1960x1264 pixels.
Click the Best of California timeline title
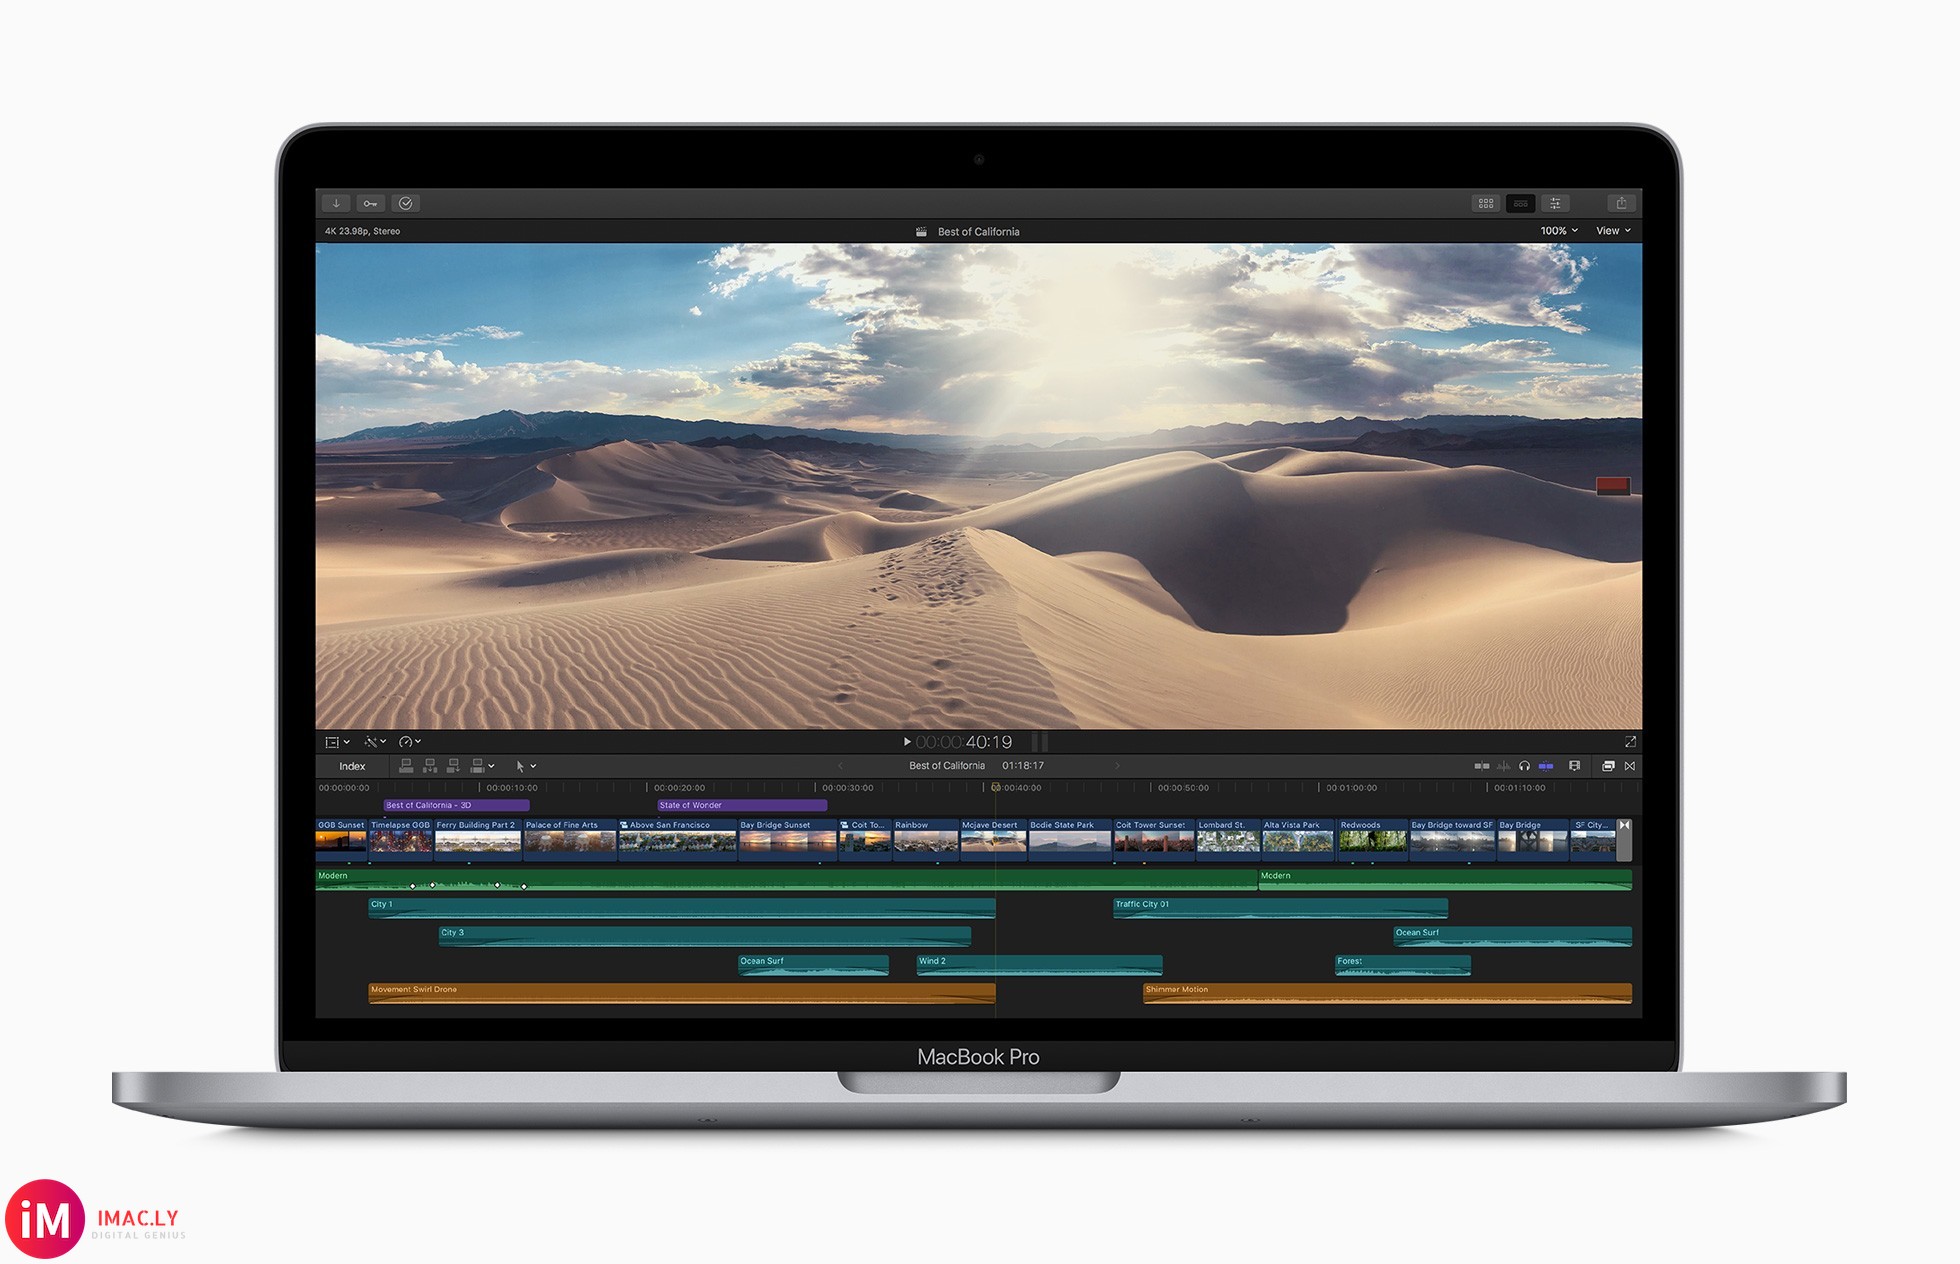[x=946, y=766]
